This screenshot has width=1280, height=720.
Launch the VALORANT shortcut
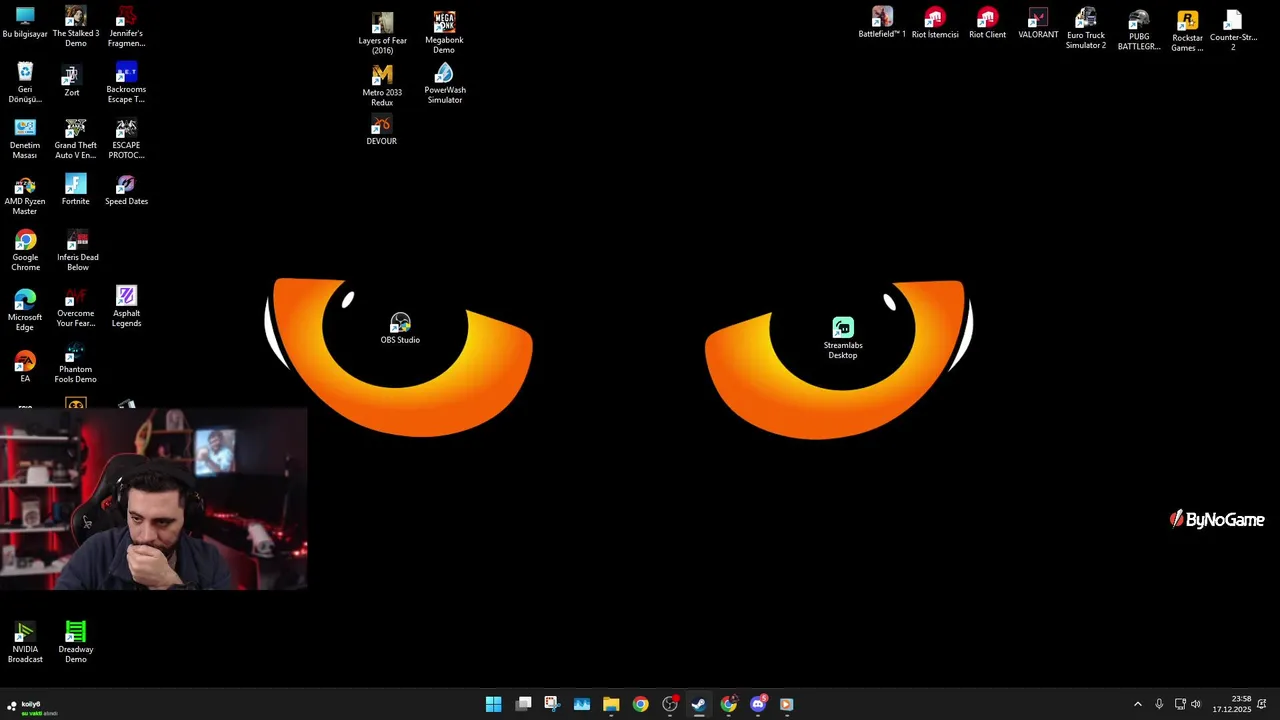point(1038,23)
